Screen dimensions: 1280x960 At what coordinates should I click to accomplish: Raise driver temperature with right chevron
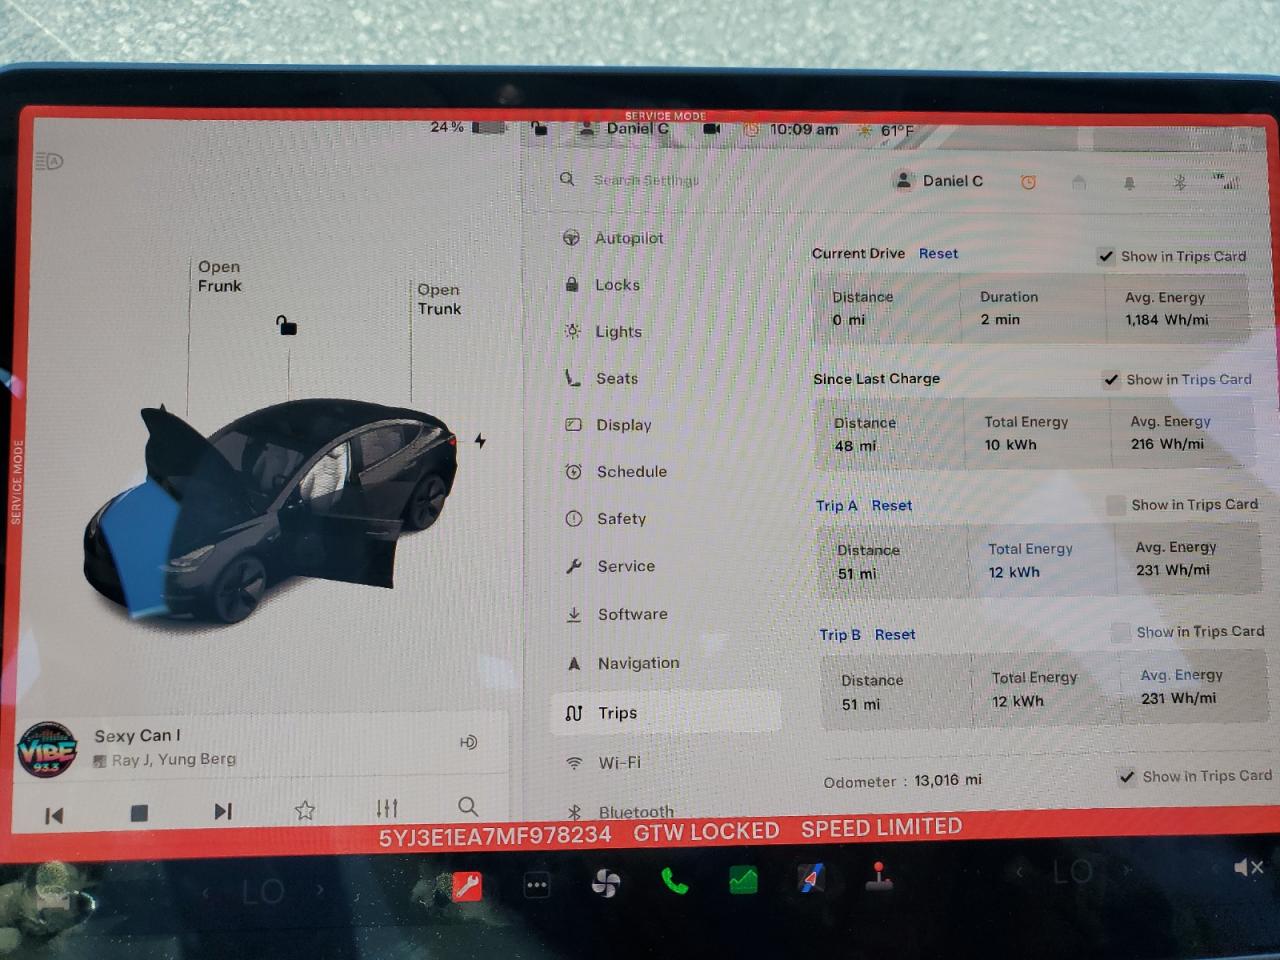(320, 889)
